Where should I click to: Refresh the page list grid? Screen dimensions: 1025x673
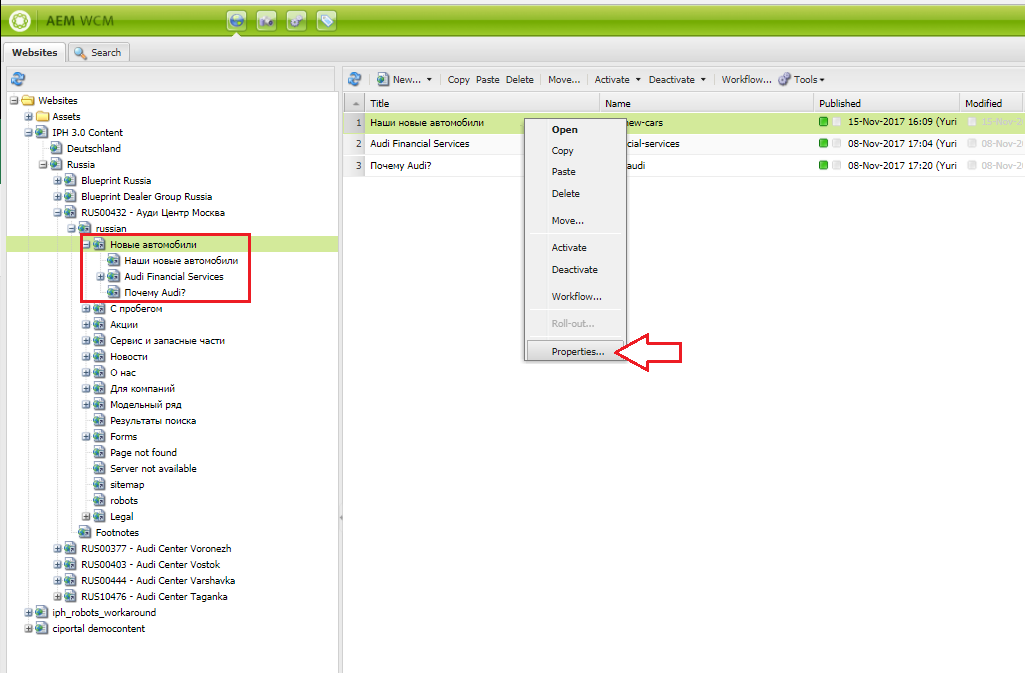click(354, 79)
